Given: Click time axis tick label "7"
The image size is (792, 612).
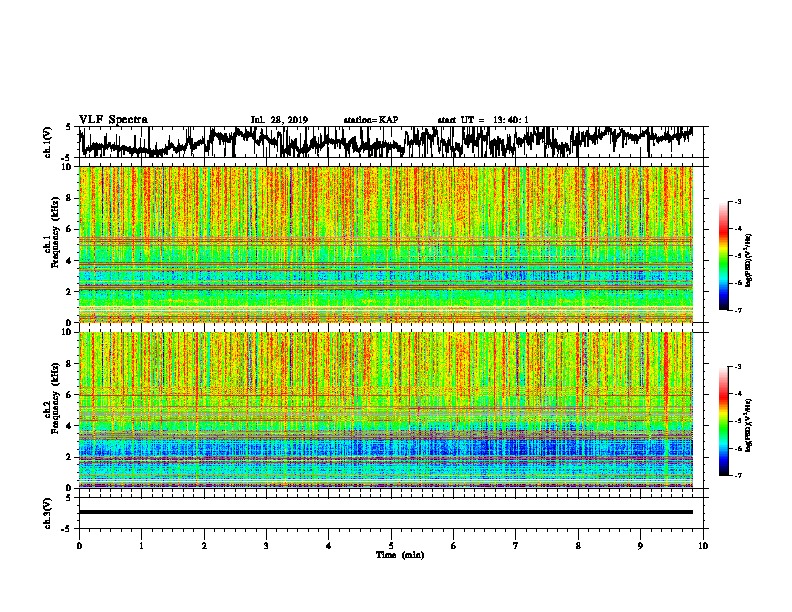Looking at the screenshot, I should pyautogui.click(x=516, y=546).
